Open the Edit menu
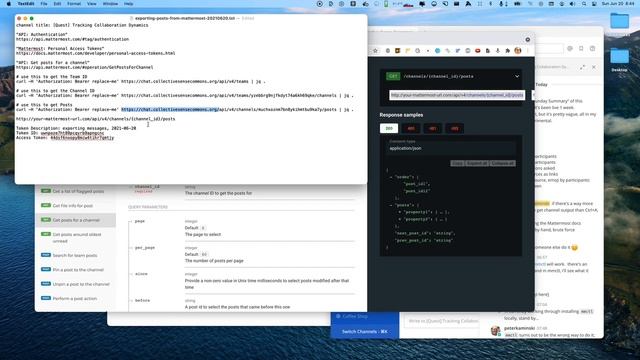Screen dimensions: 640x360 point(57,4)
